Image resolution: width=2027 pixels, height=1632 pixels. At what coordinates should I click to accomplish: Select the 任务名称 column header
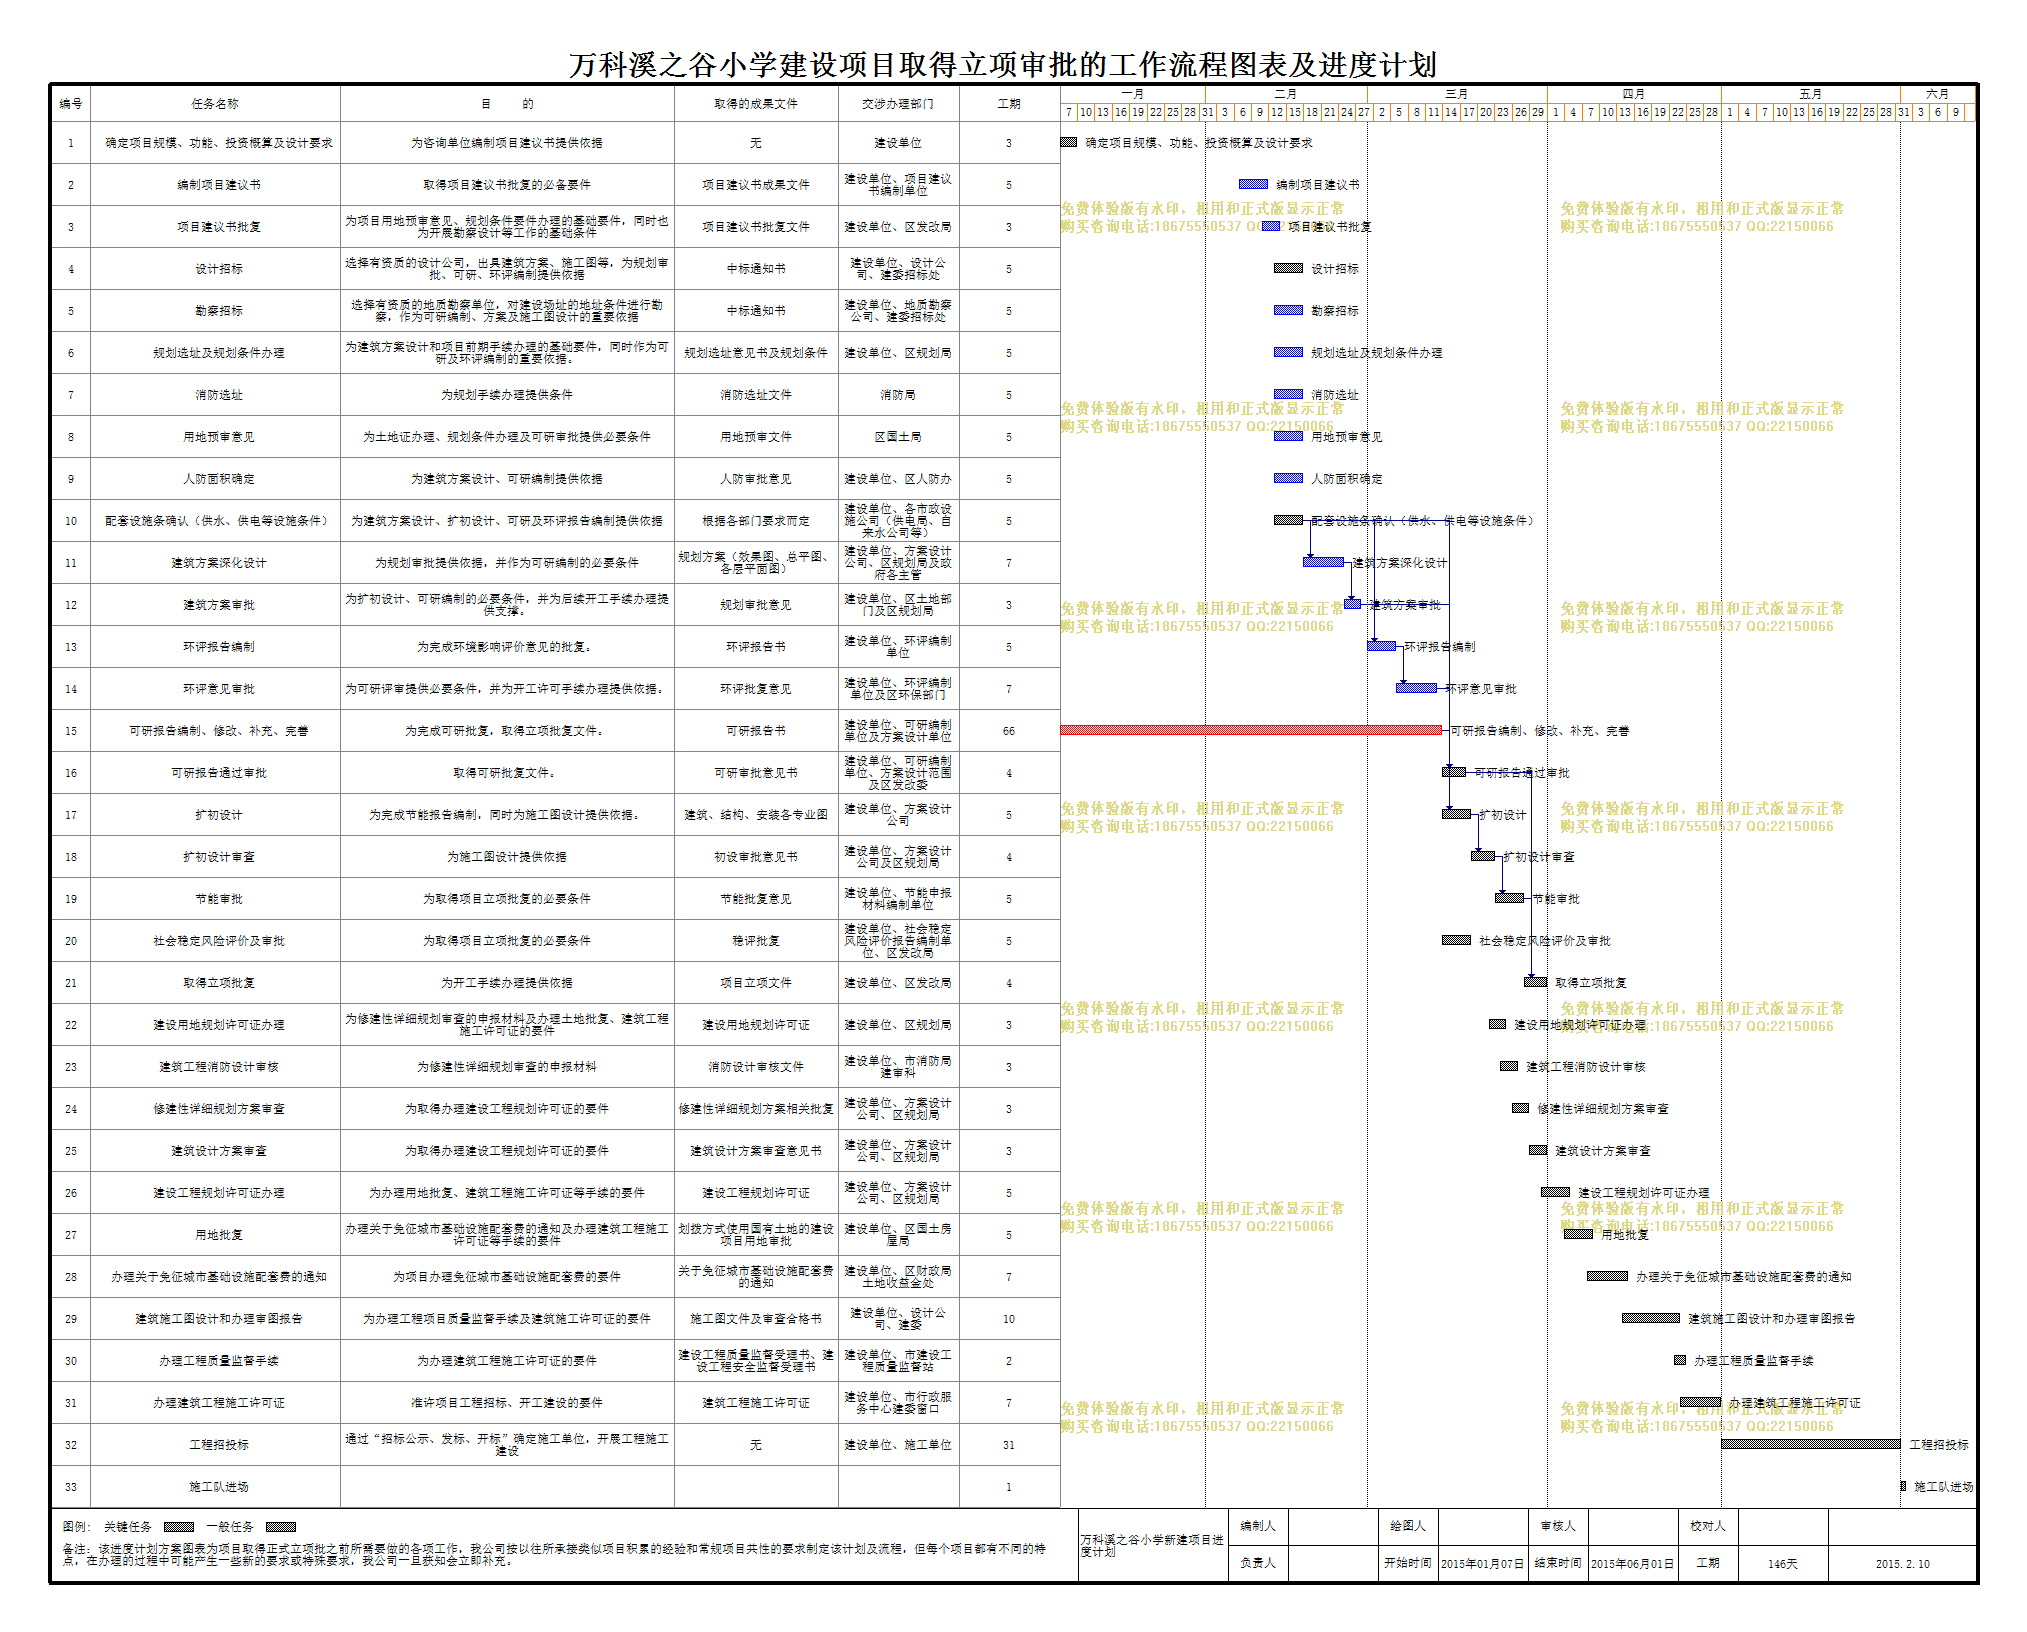pyautogui.click(x=215, y=104)
